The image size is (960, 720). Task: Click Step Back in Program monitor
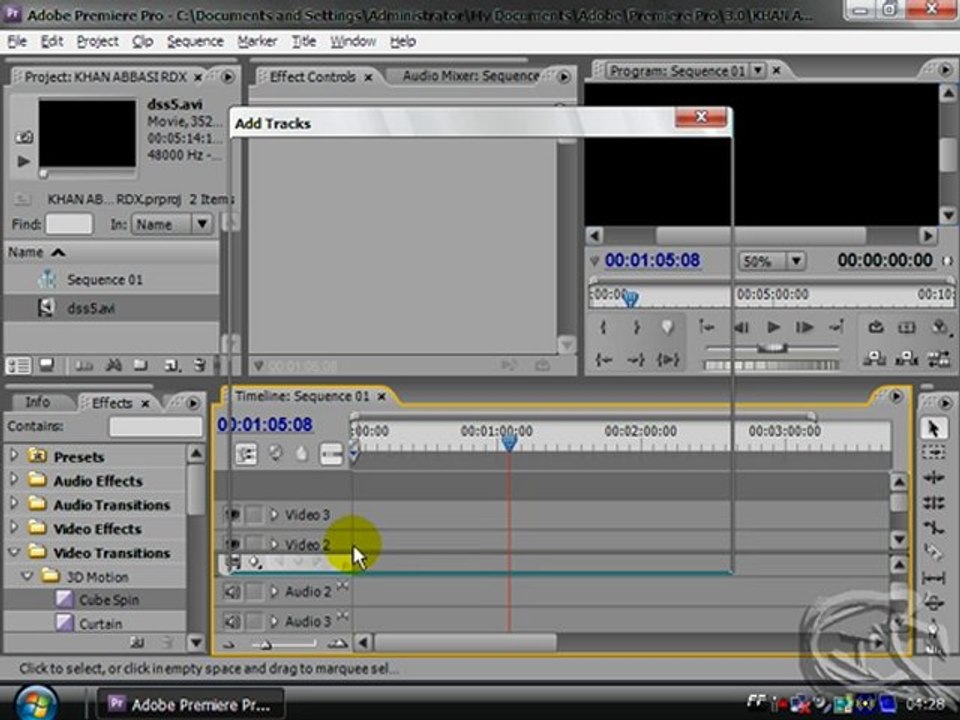pyautogui.click(x=741, y=328)
